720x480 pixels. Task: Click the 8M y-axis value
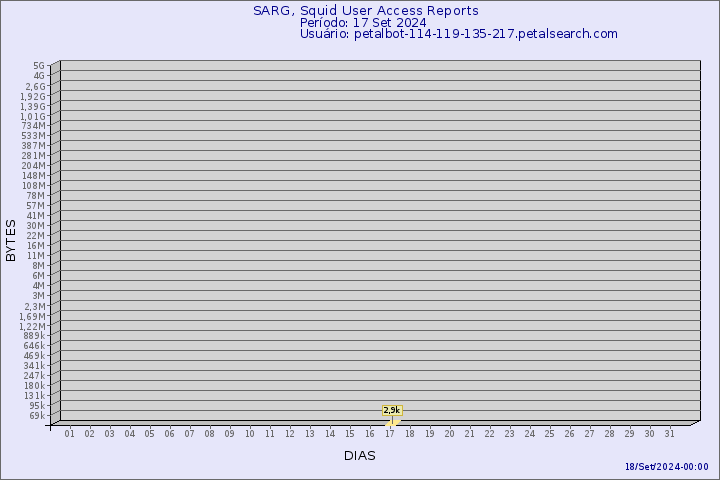click(39, 265)
